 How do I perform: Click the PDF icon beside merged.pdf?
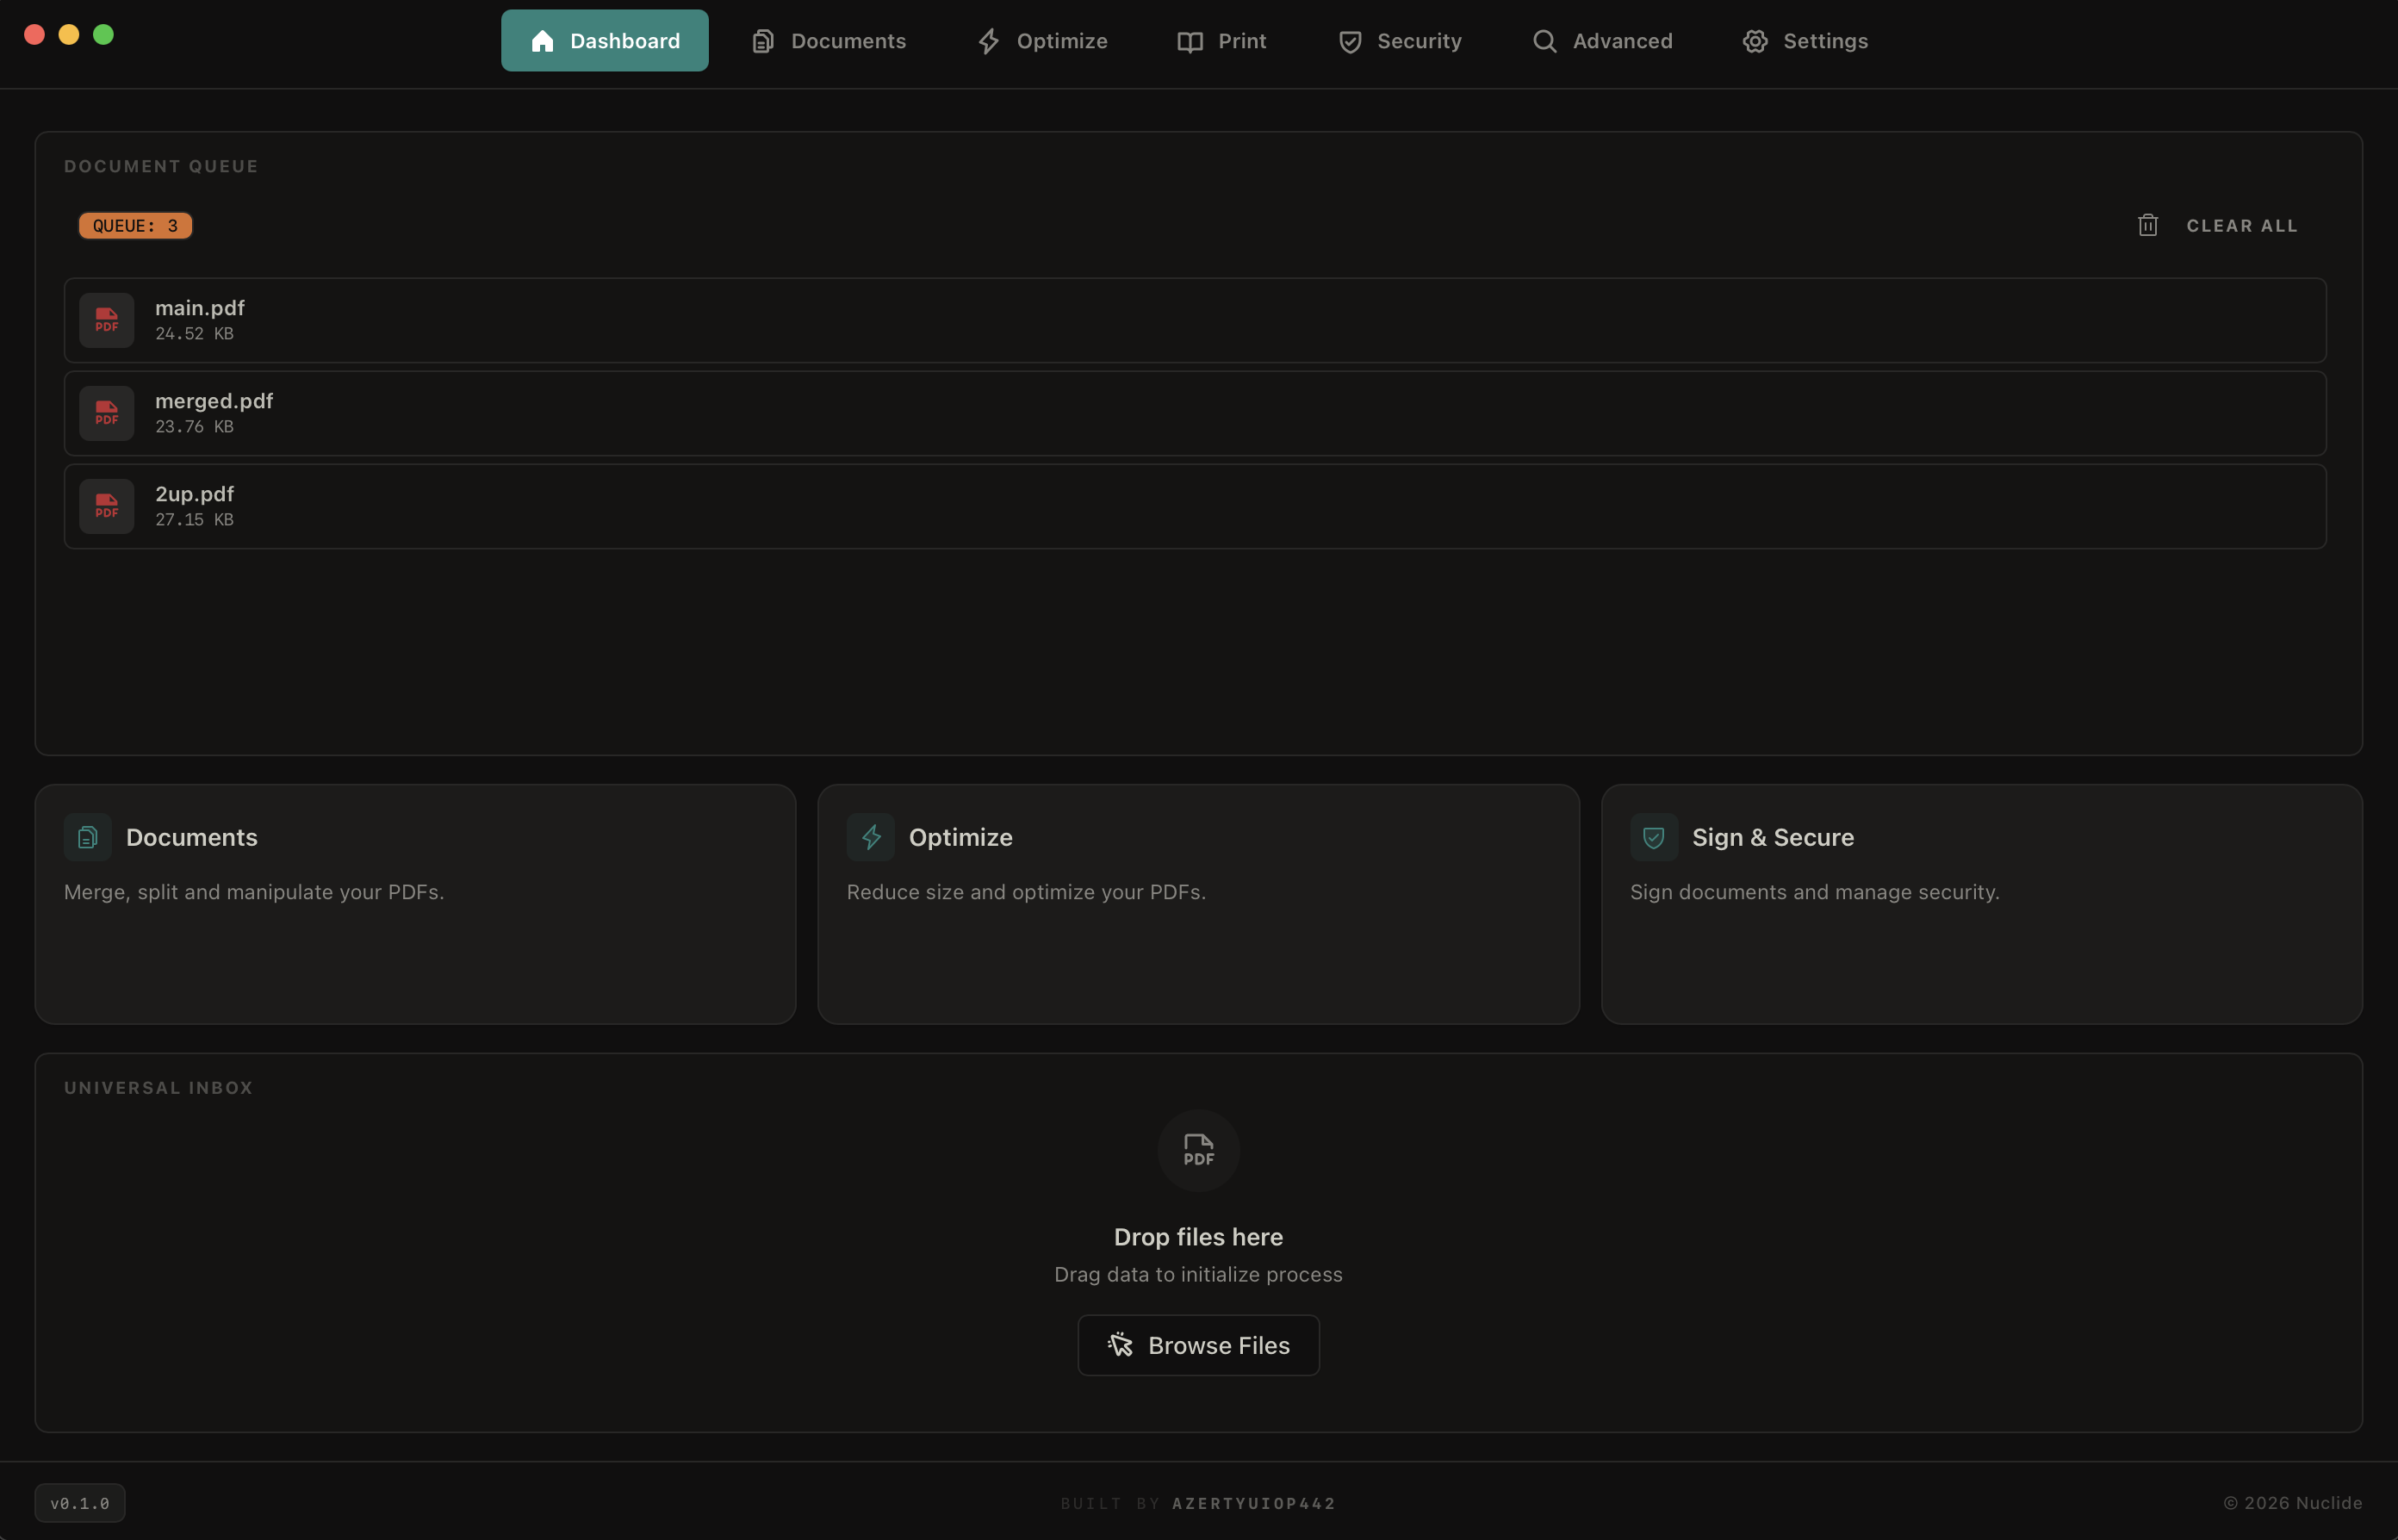tap(107, 413)
